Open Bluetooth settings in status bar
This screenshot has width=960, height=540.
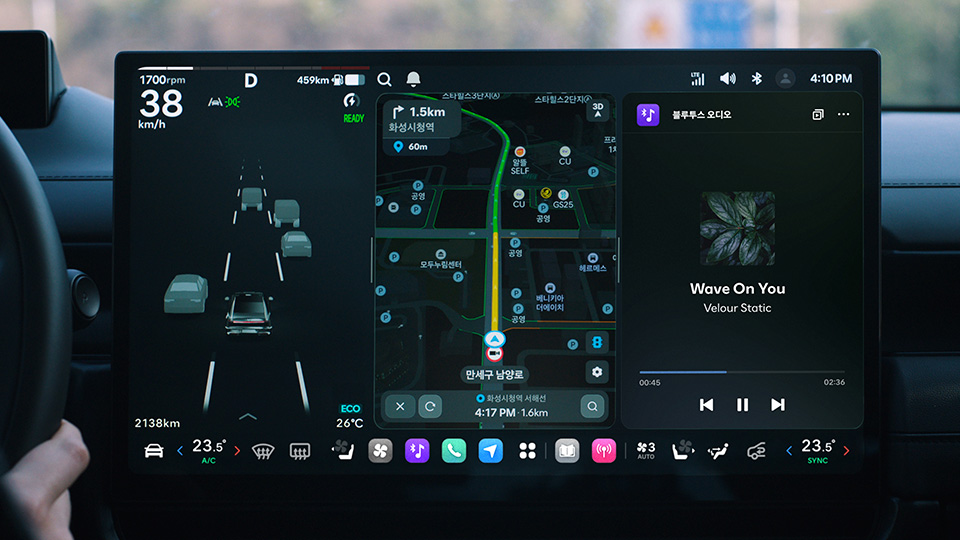tap(757, 78)
